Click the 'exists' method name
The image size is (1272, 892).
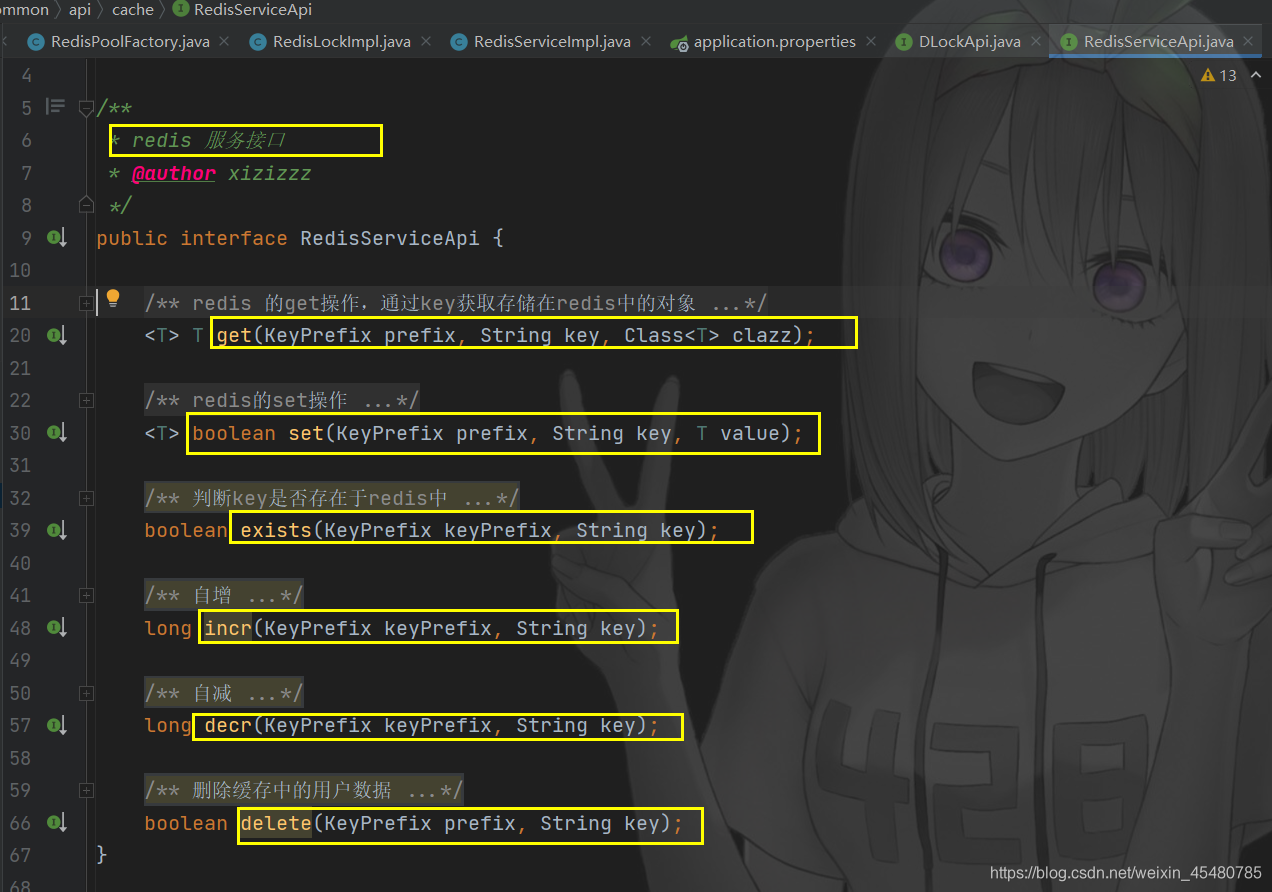coord(277,530)
